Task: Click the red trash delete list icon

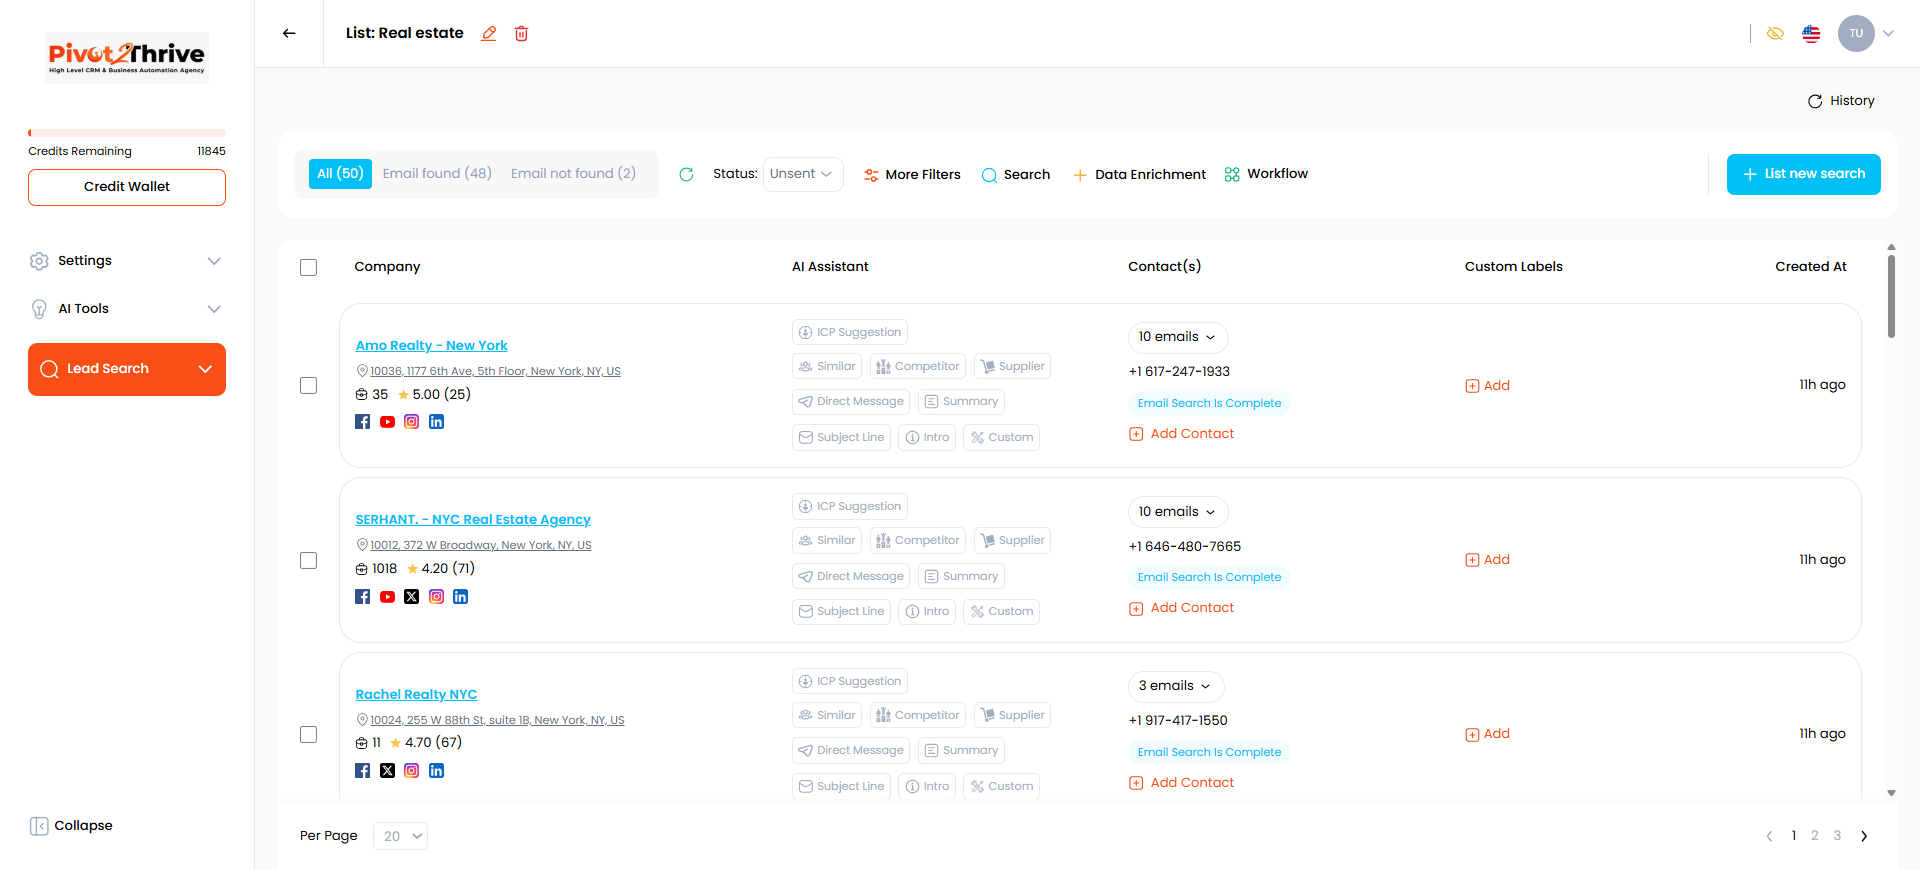Action: click(521, 34)
